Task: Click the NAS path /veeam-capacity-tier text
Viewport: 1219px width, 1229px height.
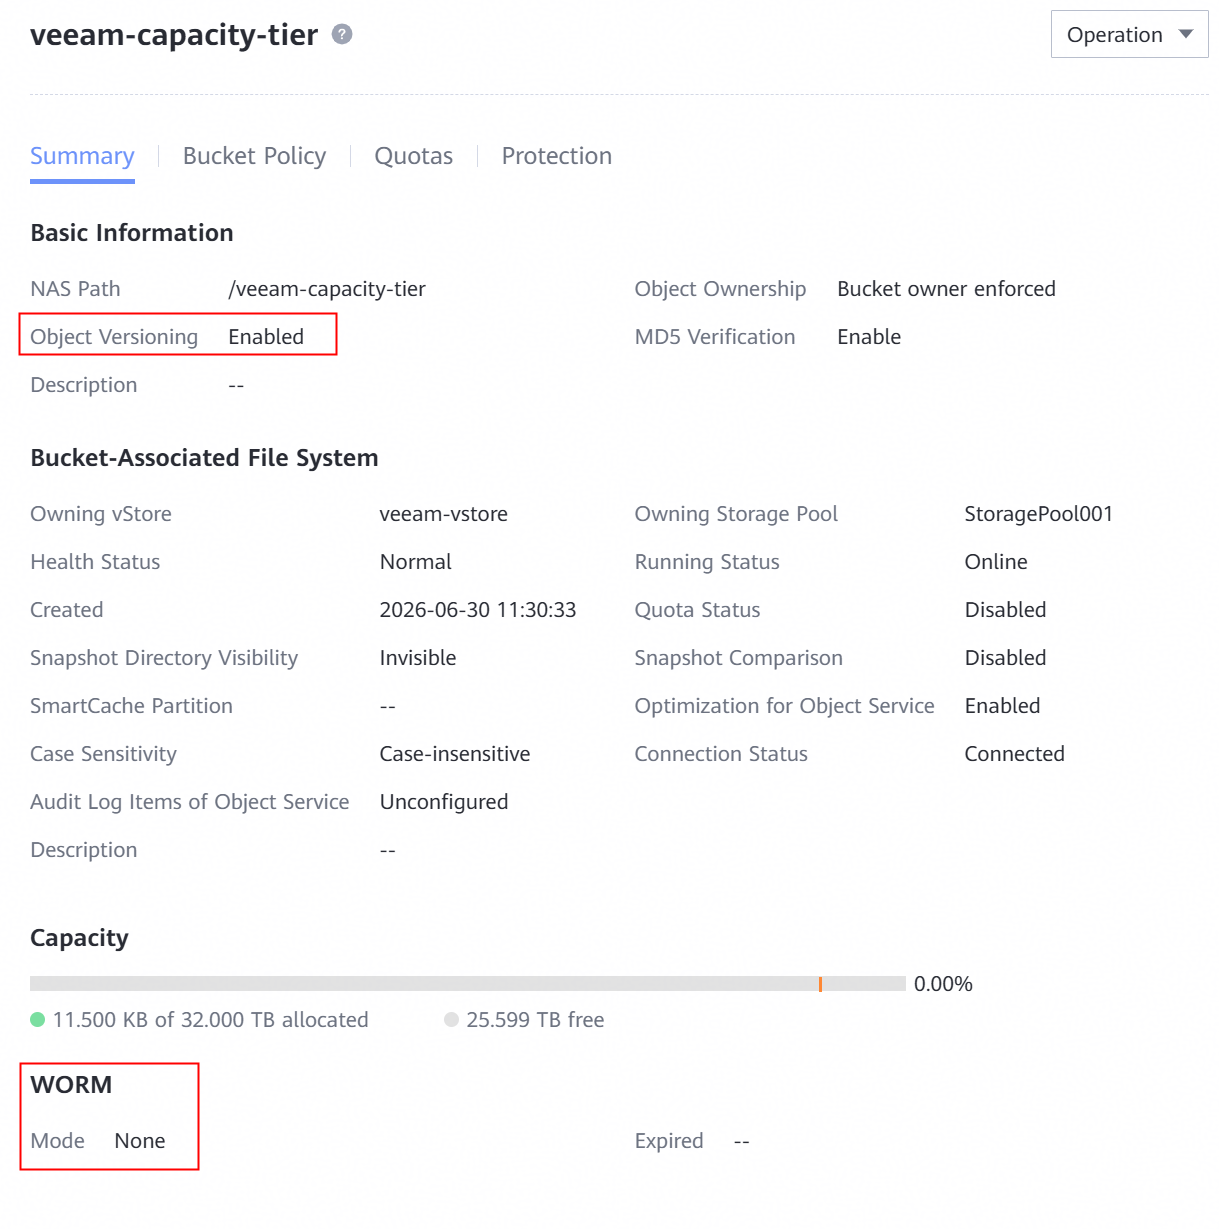Action: pos(327,289)
